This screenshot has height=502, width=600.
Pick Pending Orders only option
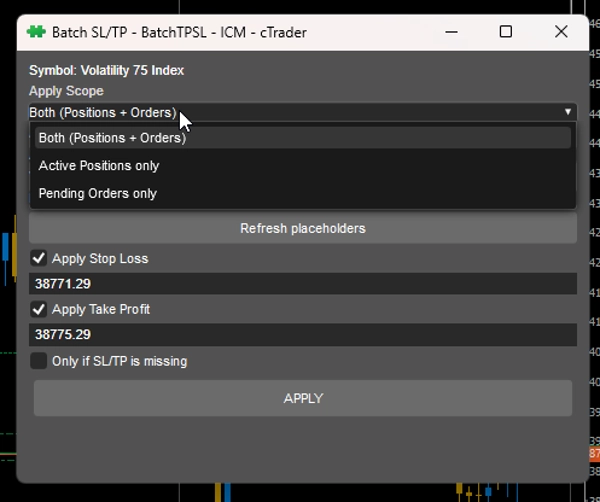click(98, 193)
